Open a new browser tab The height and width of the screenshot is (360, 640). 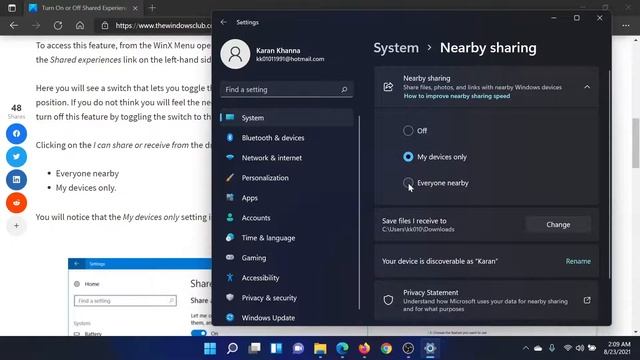click(152, 8)
